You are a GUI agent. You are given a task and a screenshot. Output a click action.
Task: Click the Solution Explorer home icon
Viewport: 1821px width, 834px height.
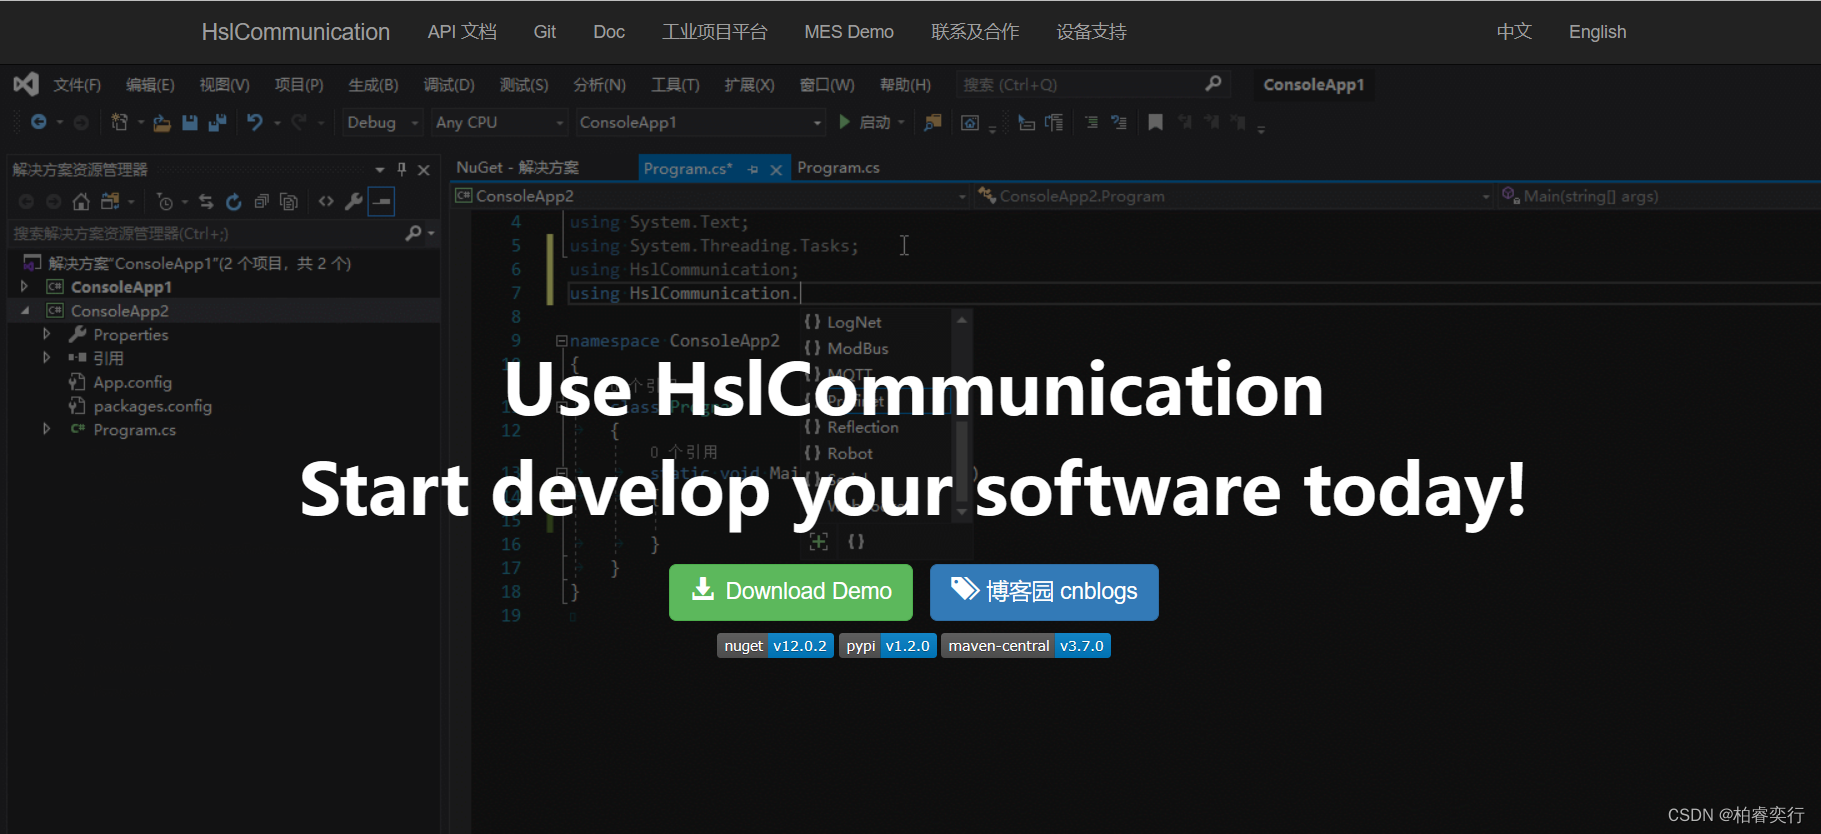[81, 202]
